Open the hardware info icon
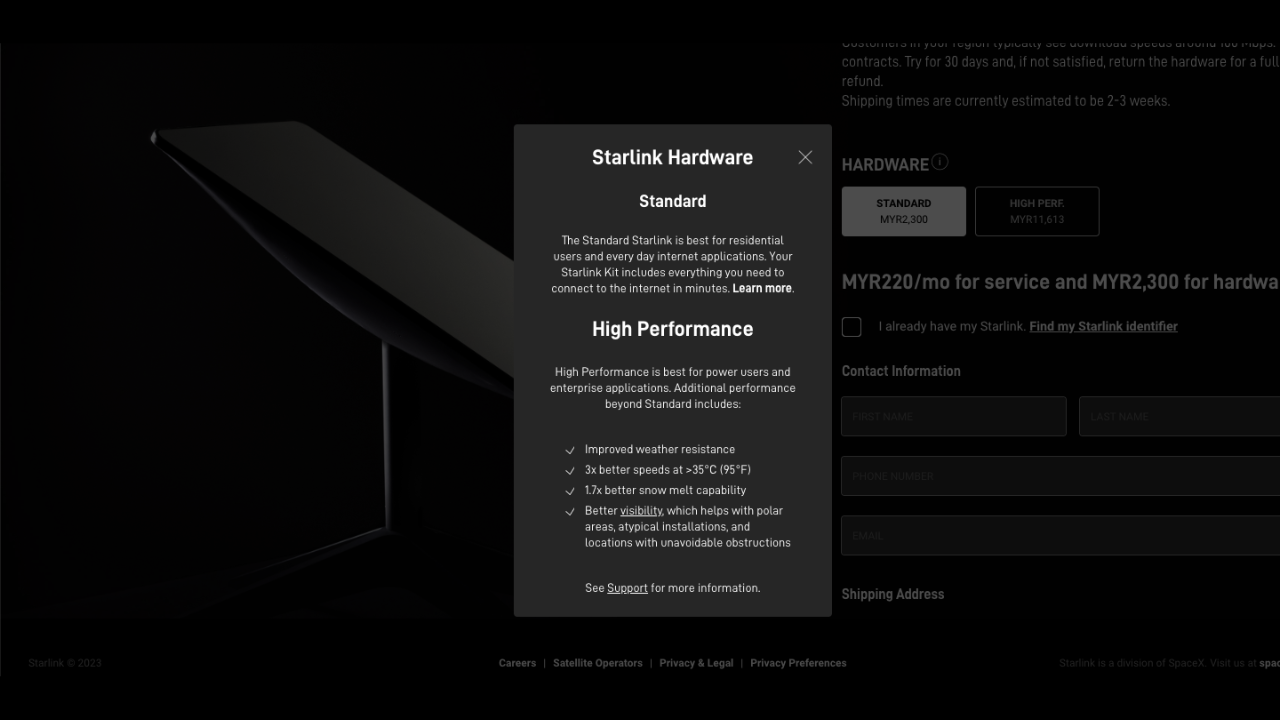1280x720 pixels. point(940,162)
